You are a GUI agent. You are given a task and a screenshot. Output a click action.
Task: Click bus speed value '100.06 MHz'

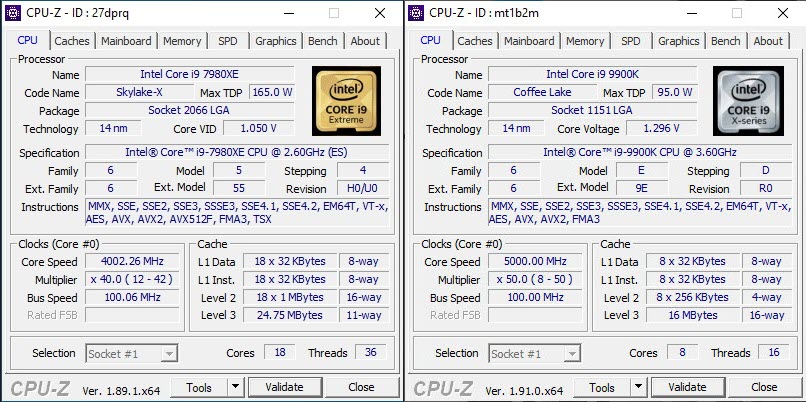132,297
